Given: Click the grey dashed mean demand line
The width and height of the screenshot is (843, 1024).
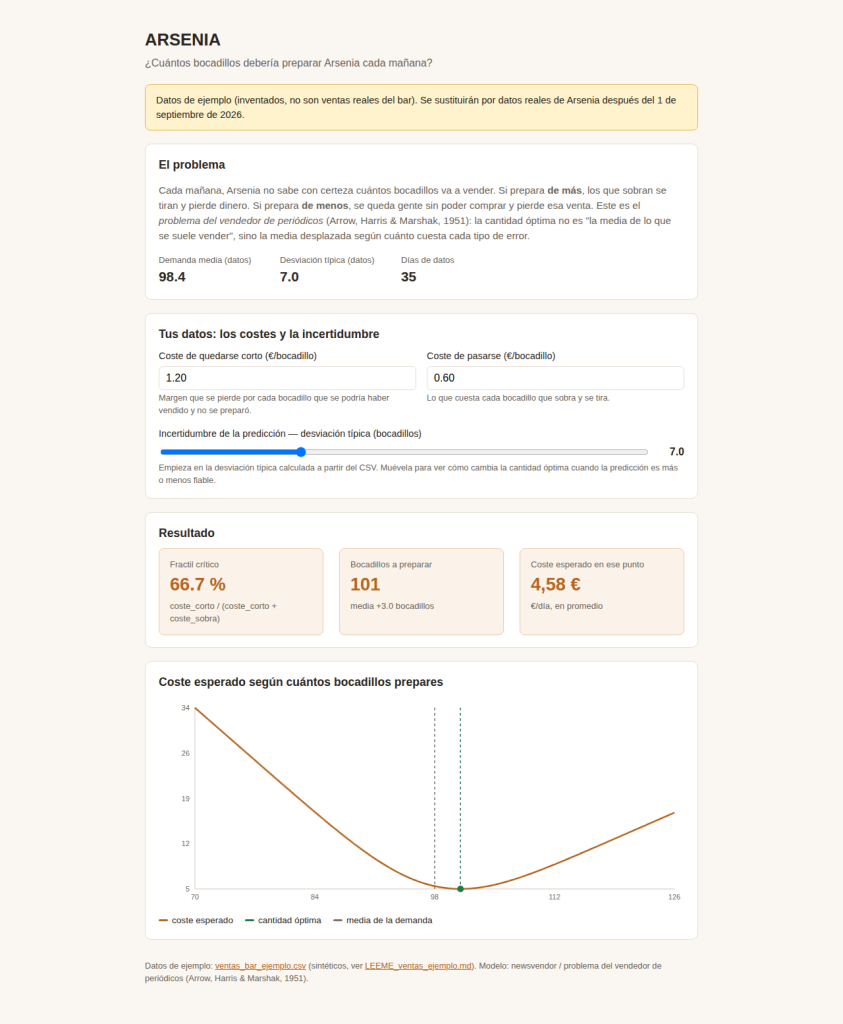Looking at the screenshot, I should tap(435, 797).
